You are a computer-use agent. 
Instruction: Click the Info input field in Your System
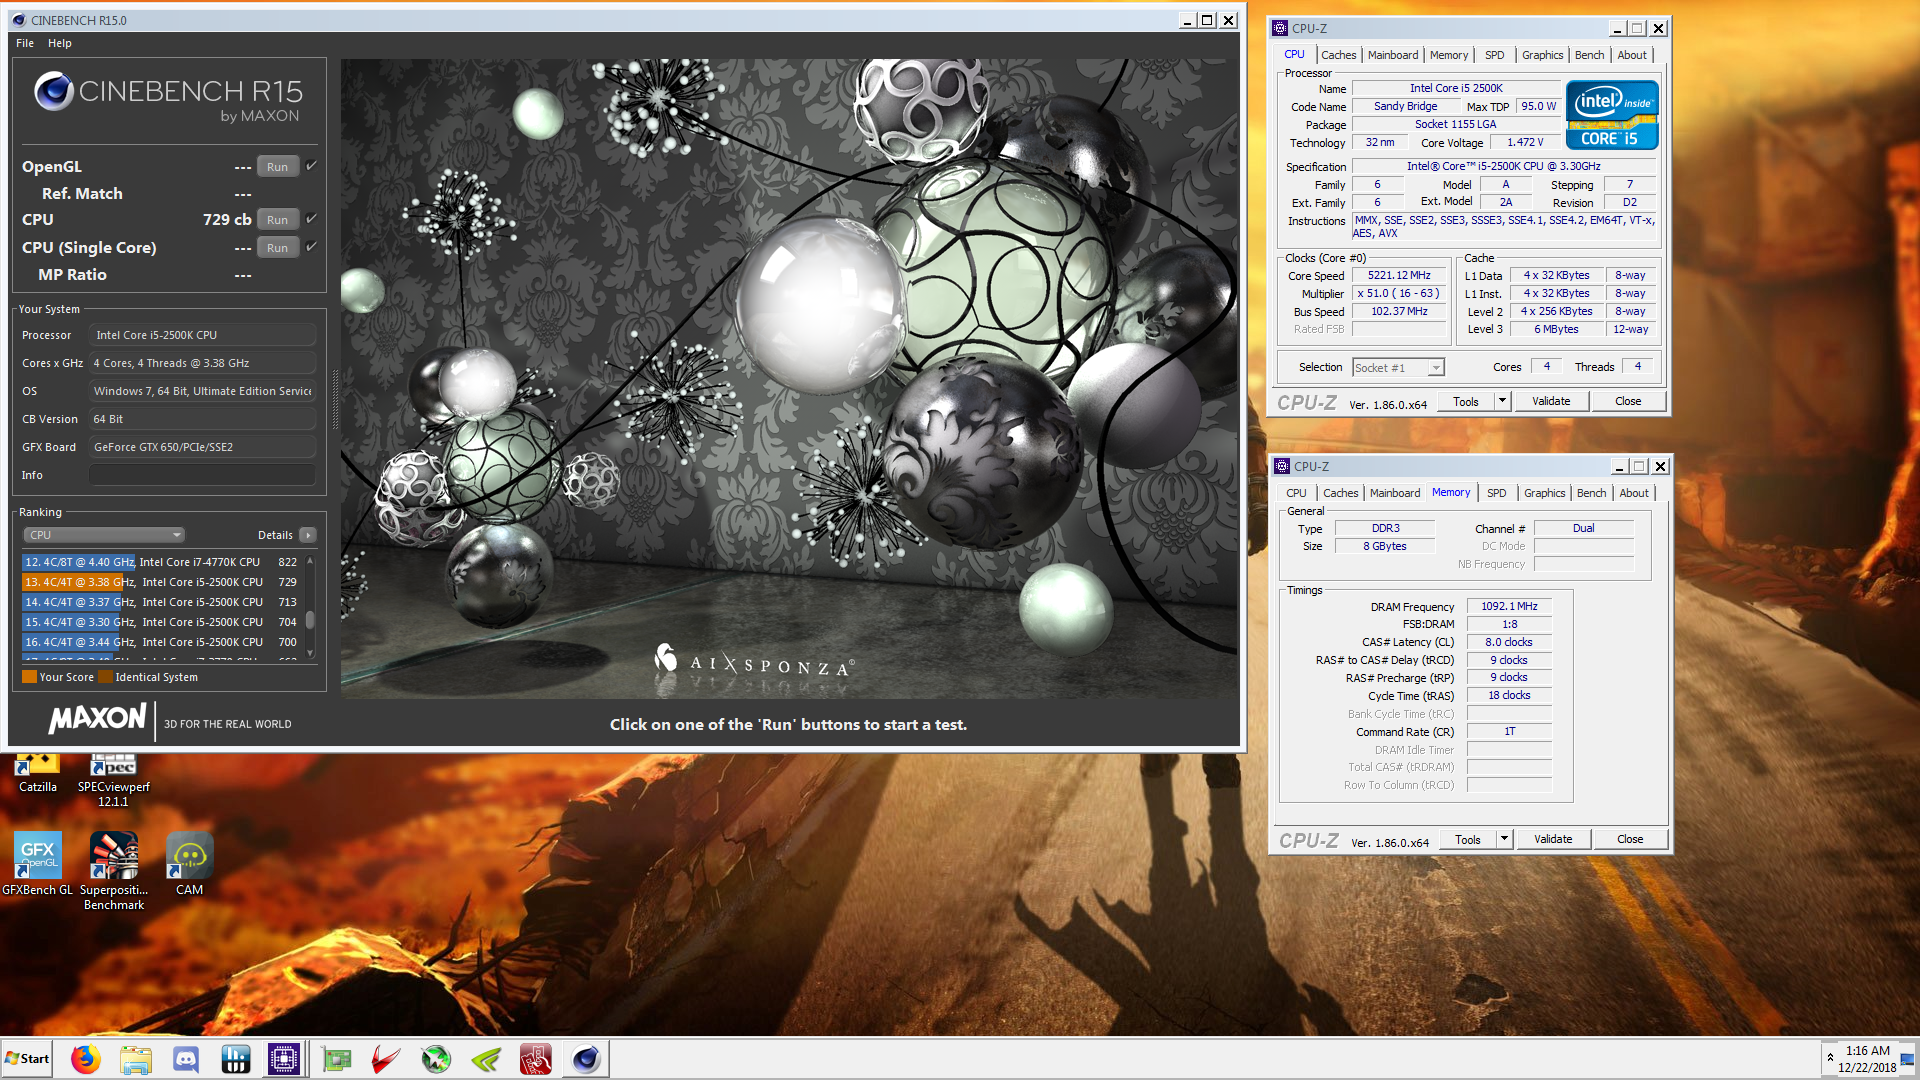[x=203, y=475]
